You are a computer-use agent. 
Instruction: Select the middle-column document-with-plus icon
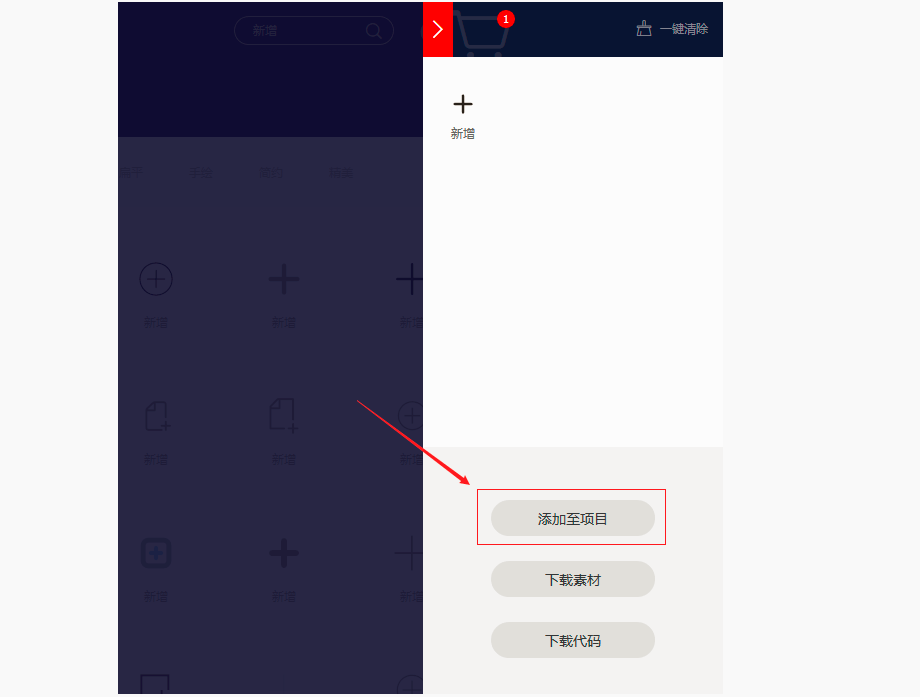283,415
